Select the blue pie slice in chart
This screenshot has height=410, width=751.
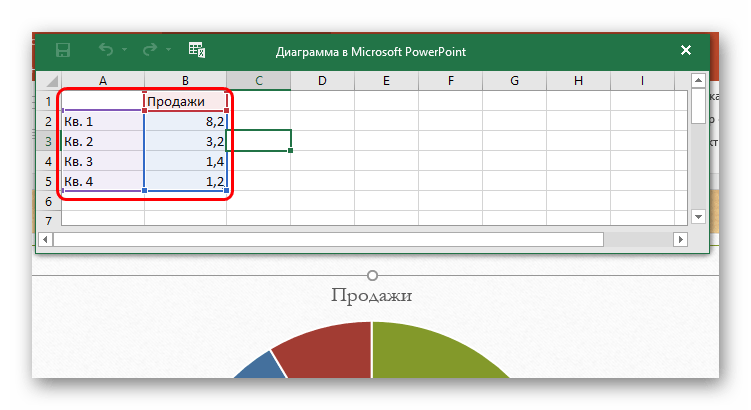(262, 368)
